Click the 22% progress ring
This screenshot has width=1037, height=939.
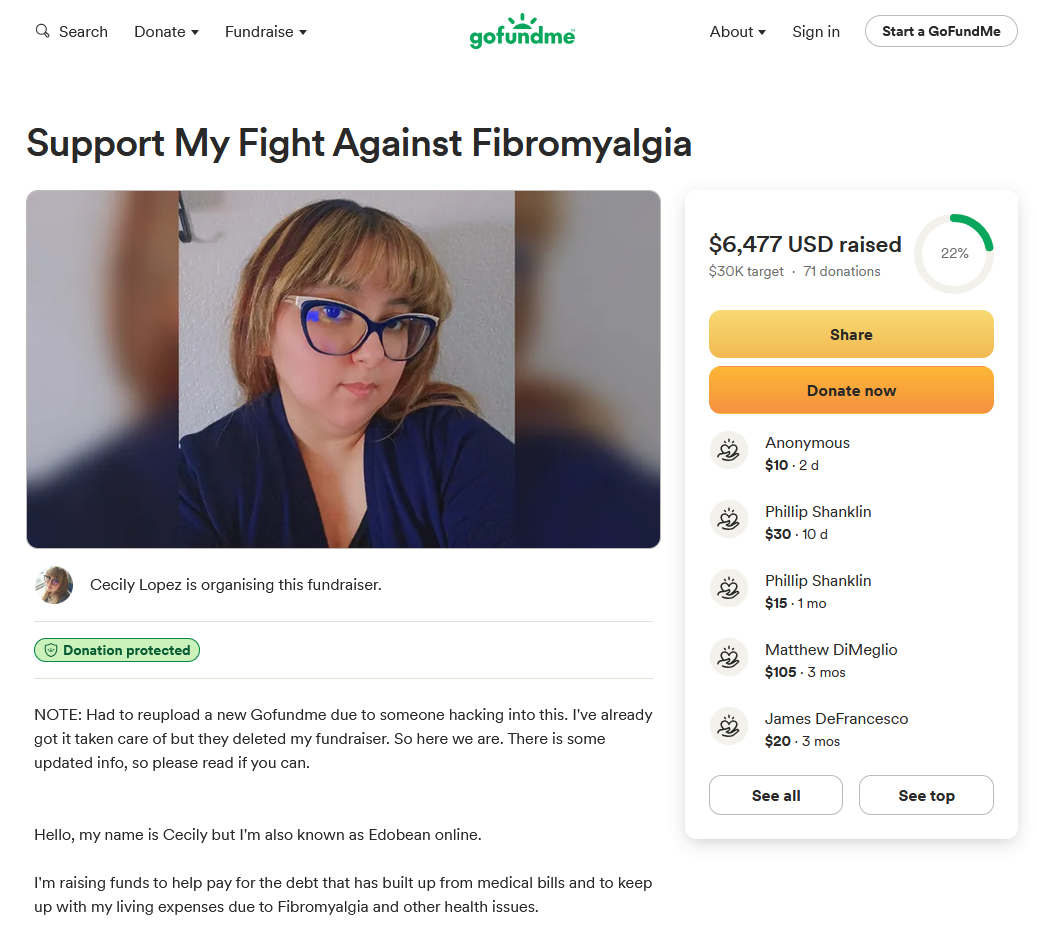pyautogui.click(x=954, y=254)
